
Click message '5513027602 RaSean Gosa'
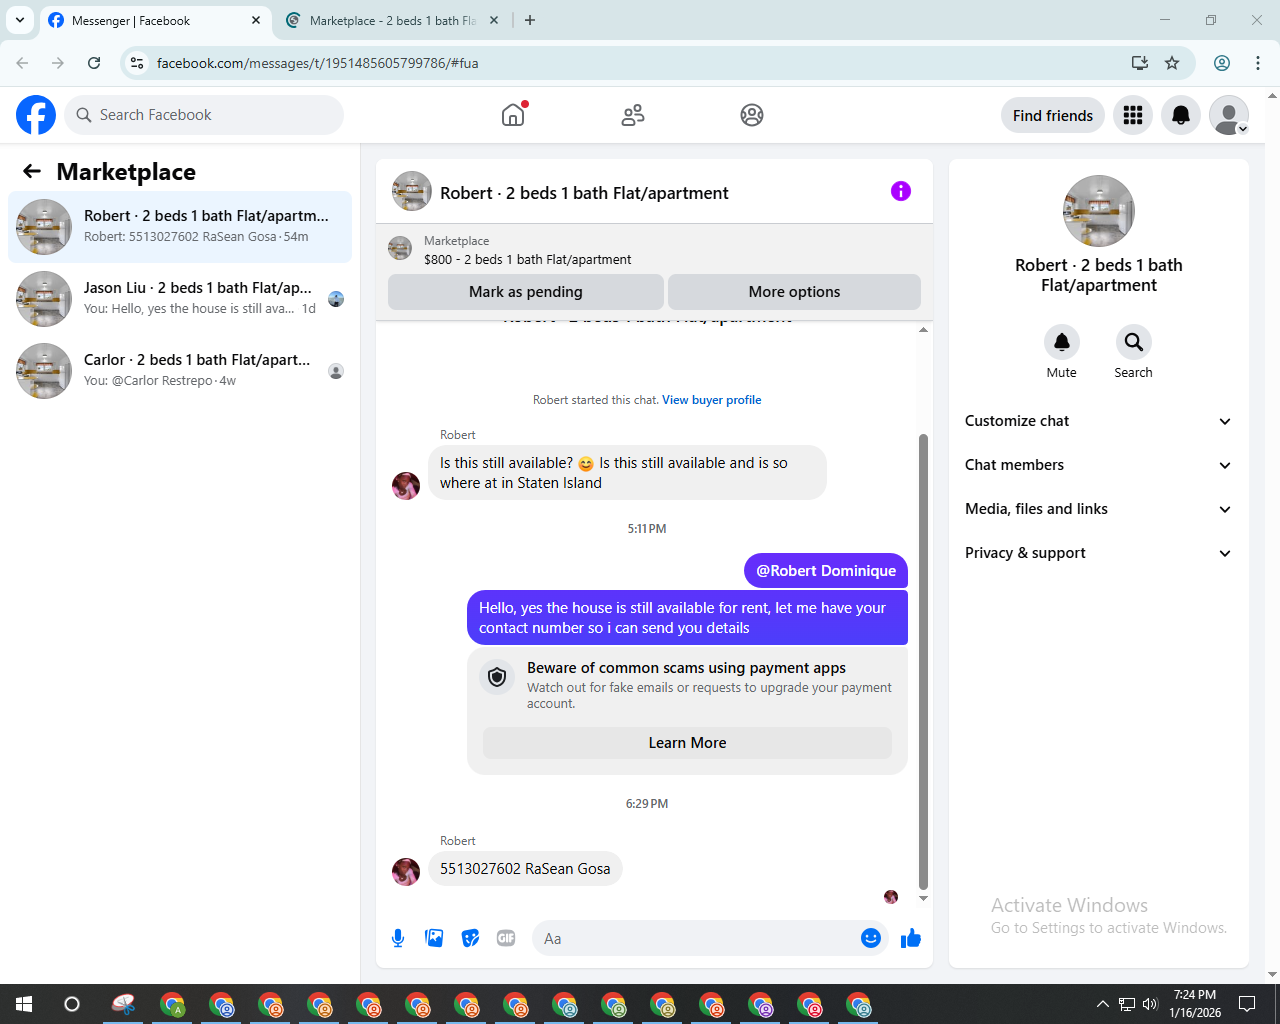tap(525, 868)
